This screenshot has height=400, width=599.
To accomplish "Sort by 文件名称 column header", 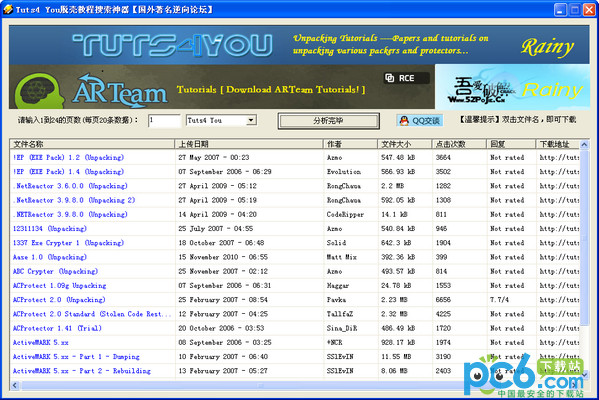I will pos(92,144).
